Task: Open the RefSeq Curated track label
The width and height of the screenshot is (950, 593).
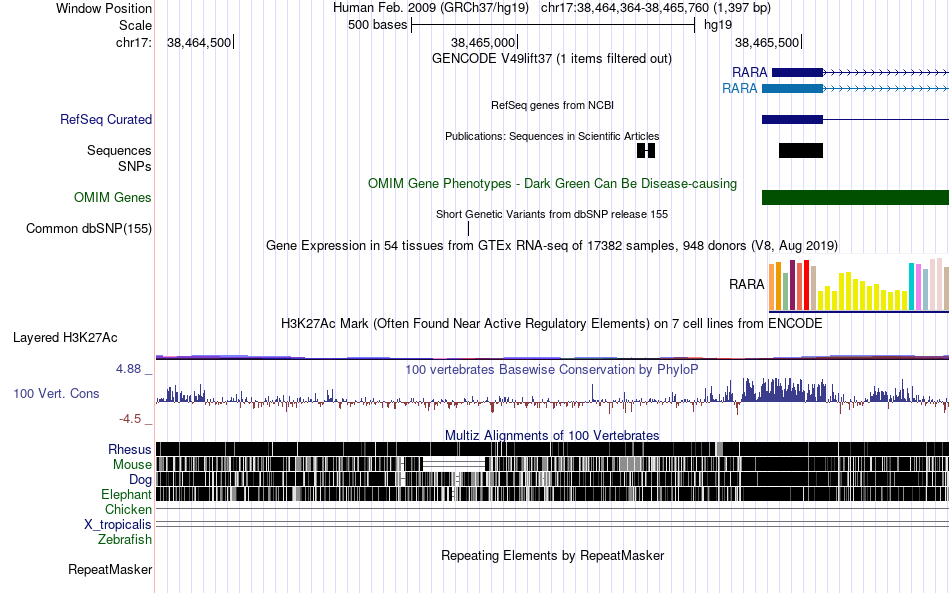Action: point(106,119)
